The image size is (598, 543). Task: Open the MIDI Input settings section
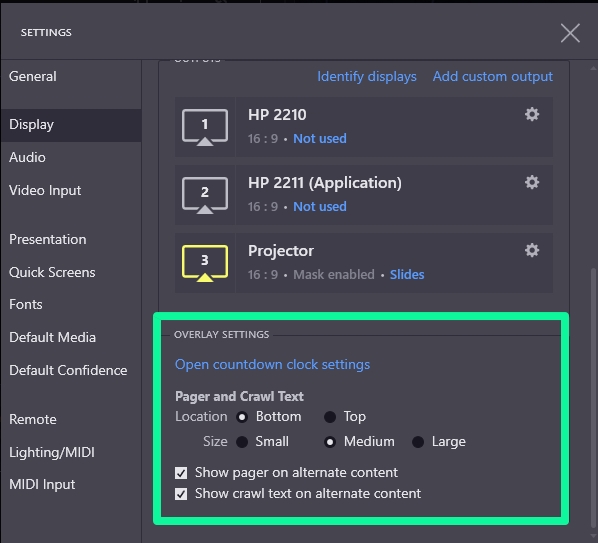click(71, 485)
